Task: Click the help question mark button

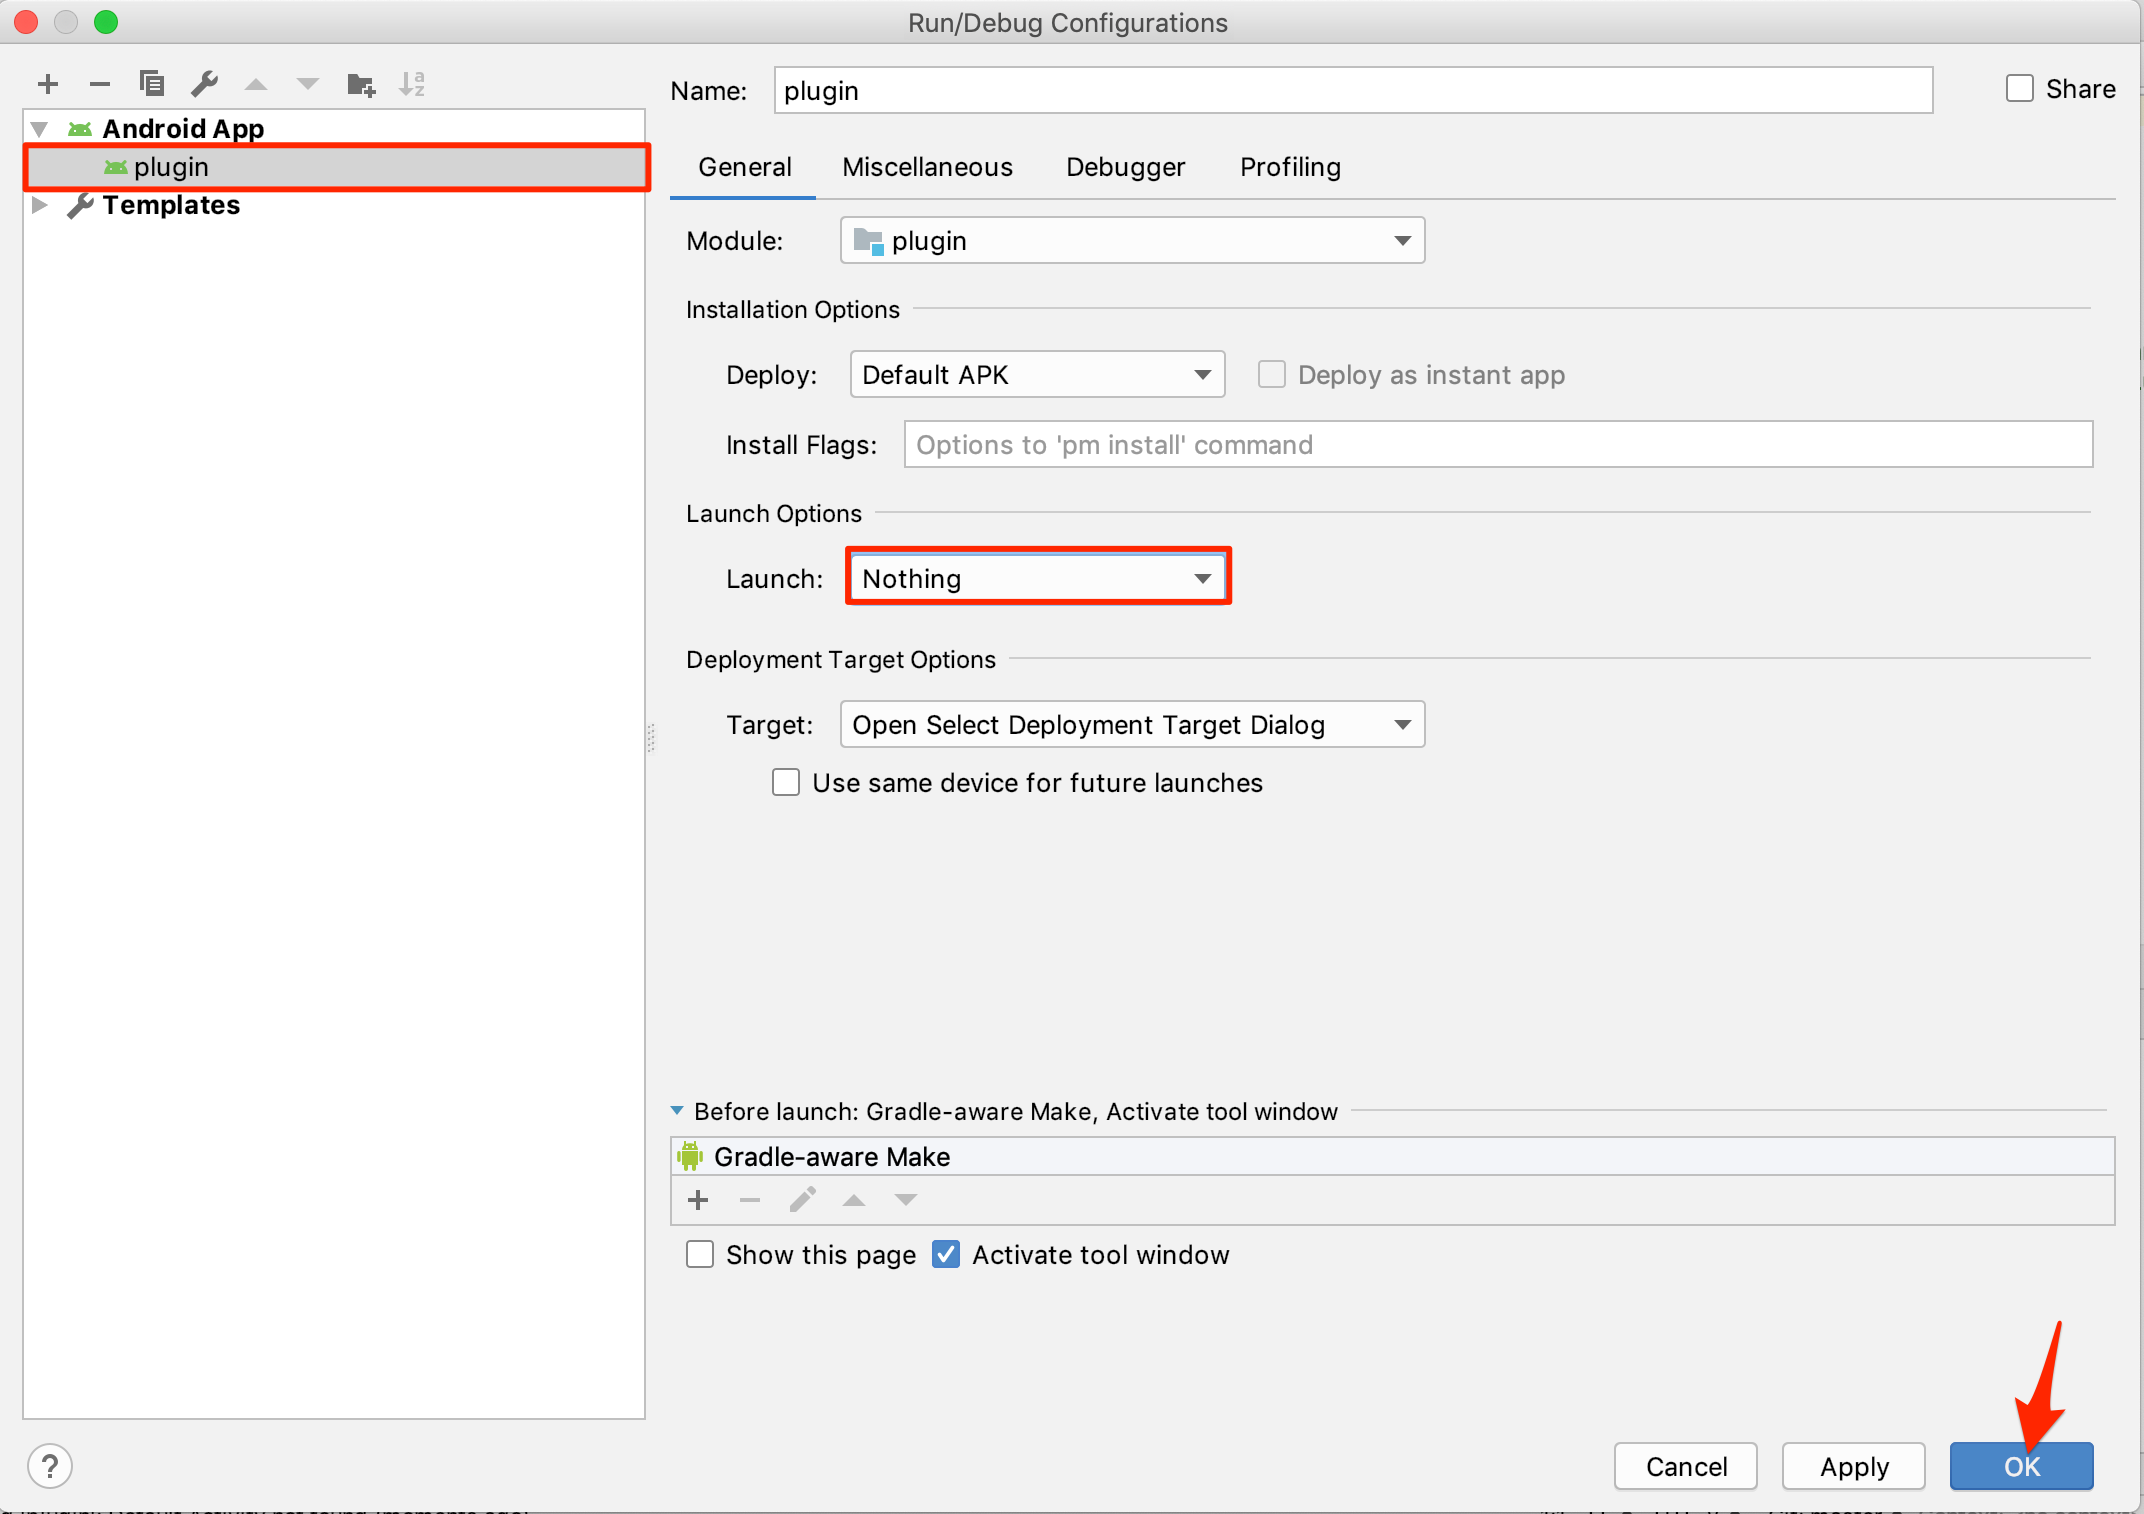Action: [49, 1466]
